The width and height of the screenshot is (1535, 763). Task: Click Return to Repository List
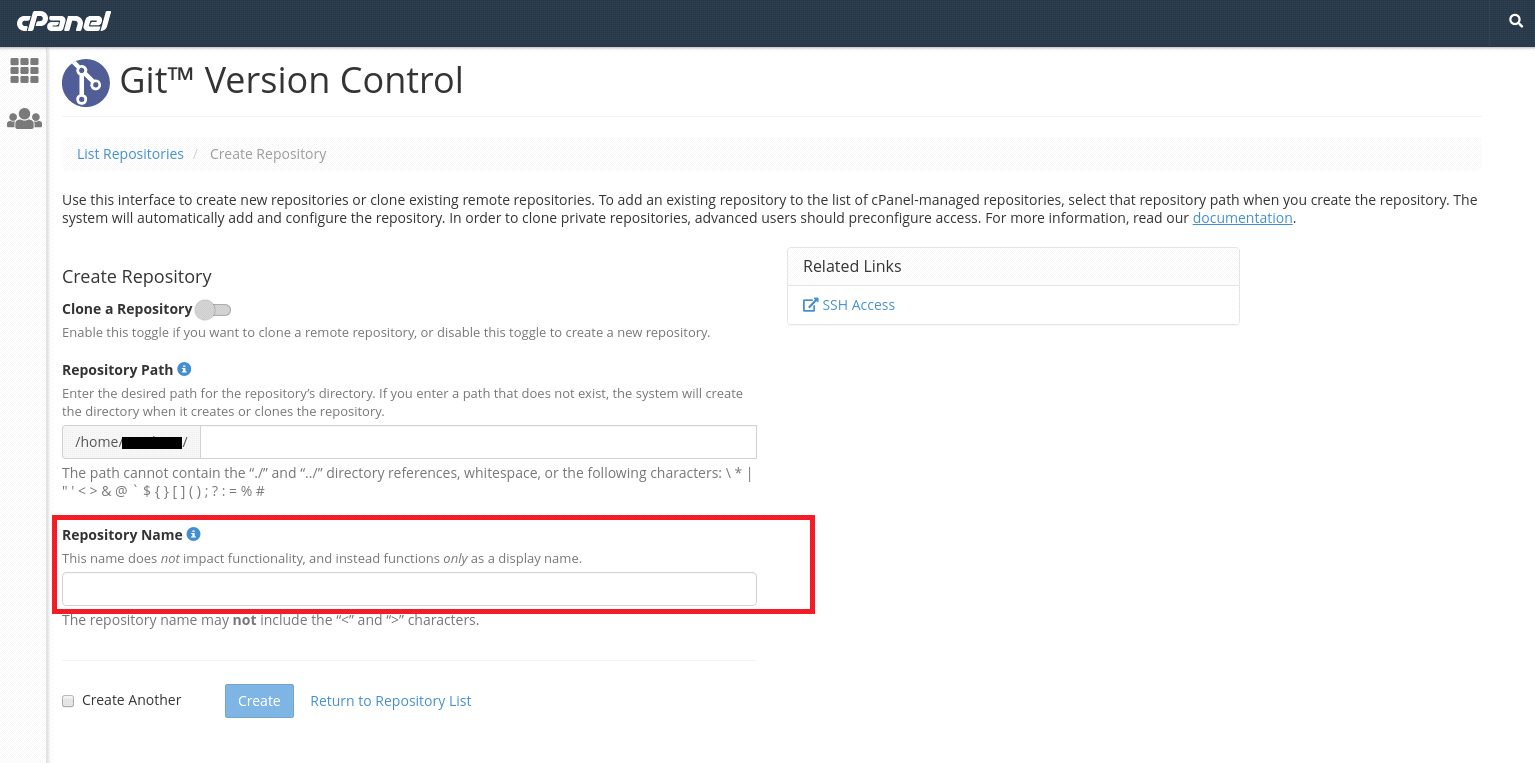coord(390,700)
